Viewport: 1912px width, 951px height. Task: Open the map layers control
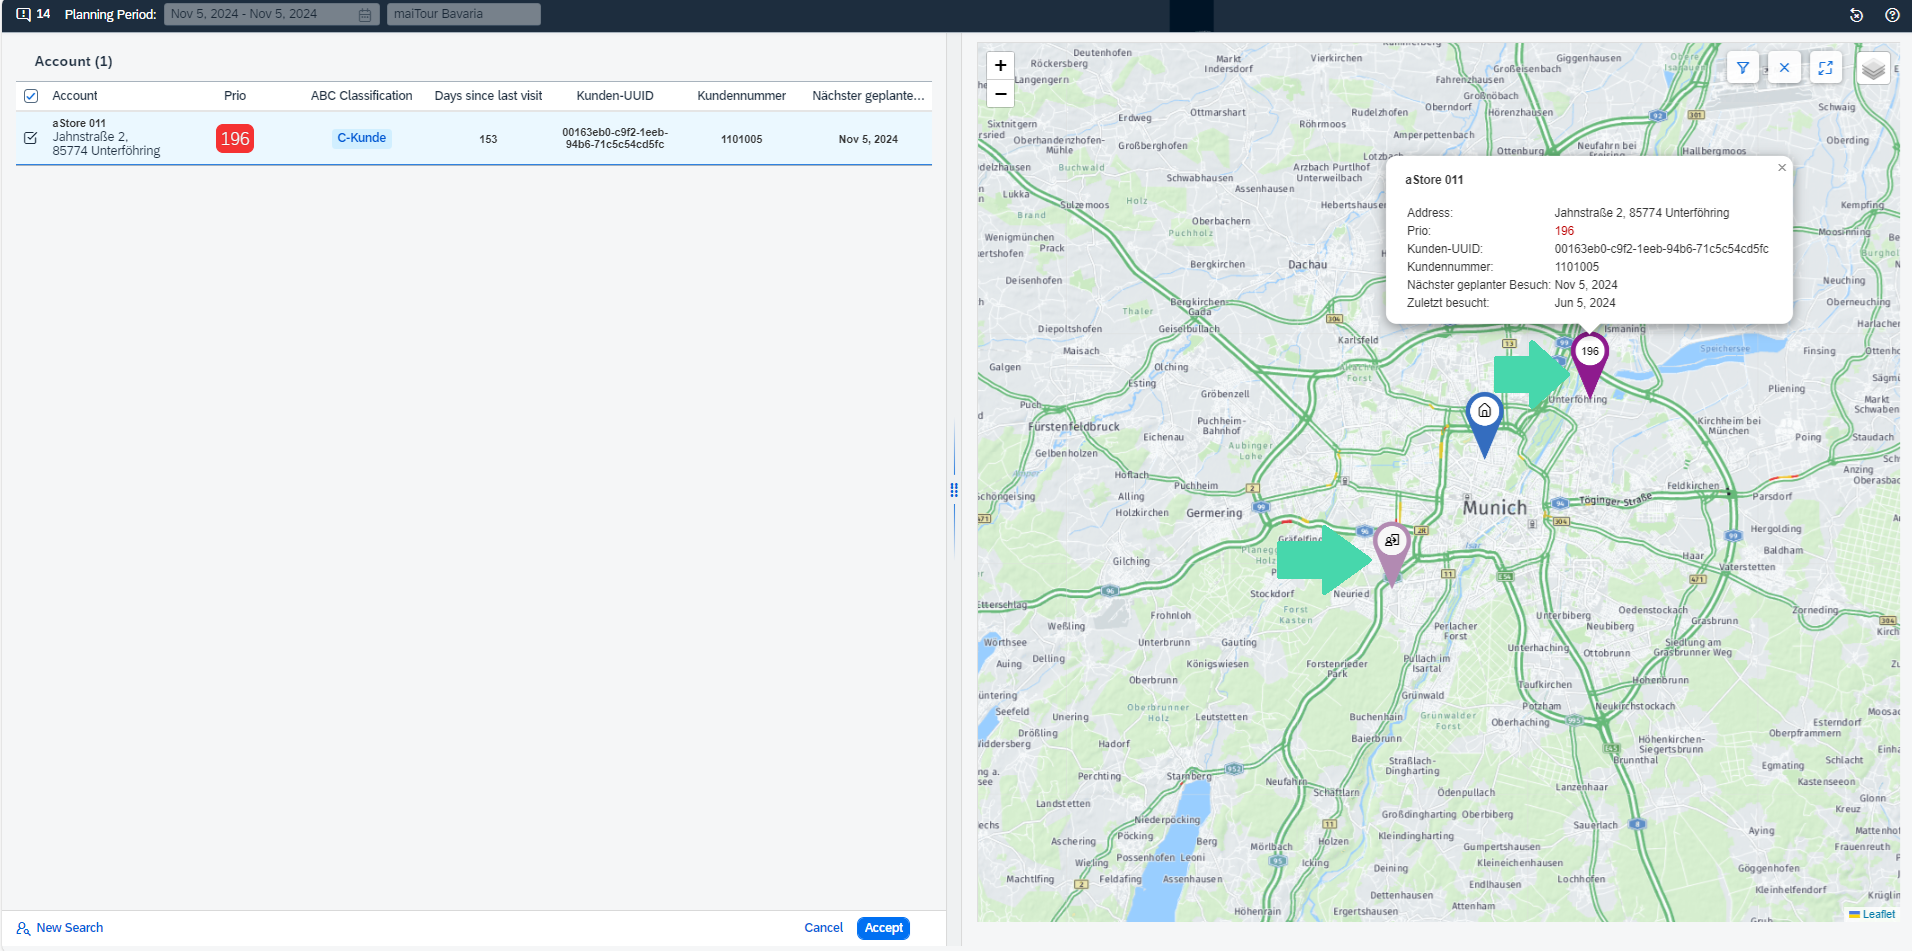(x=1873, y=68)
